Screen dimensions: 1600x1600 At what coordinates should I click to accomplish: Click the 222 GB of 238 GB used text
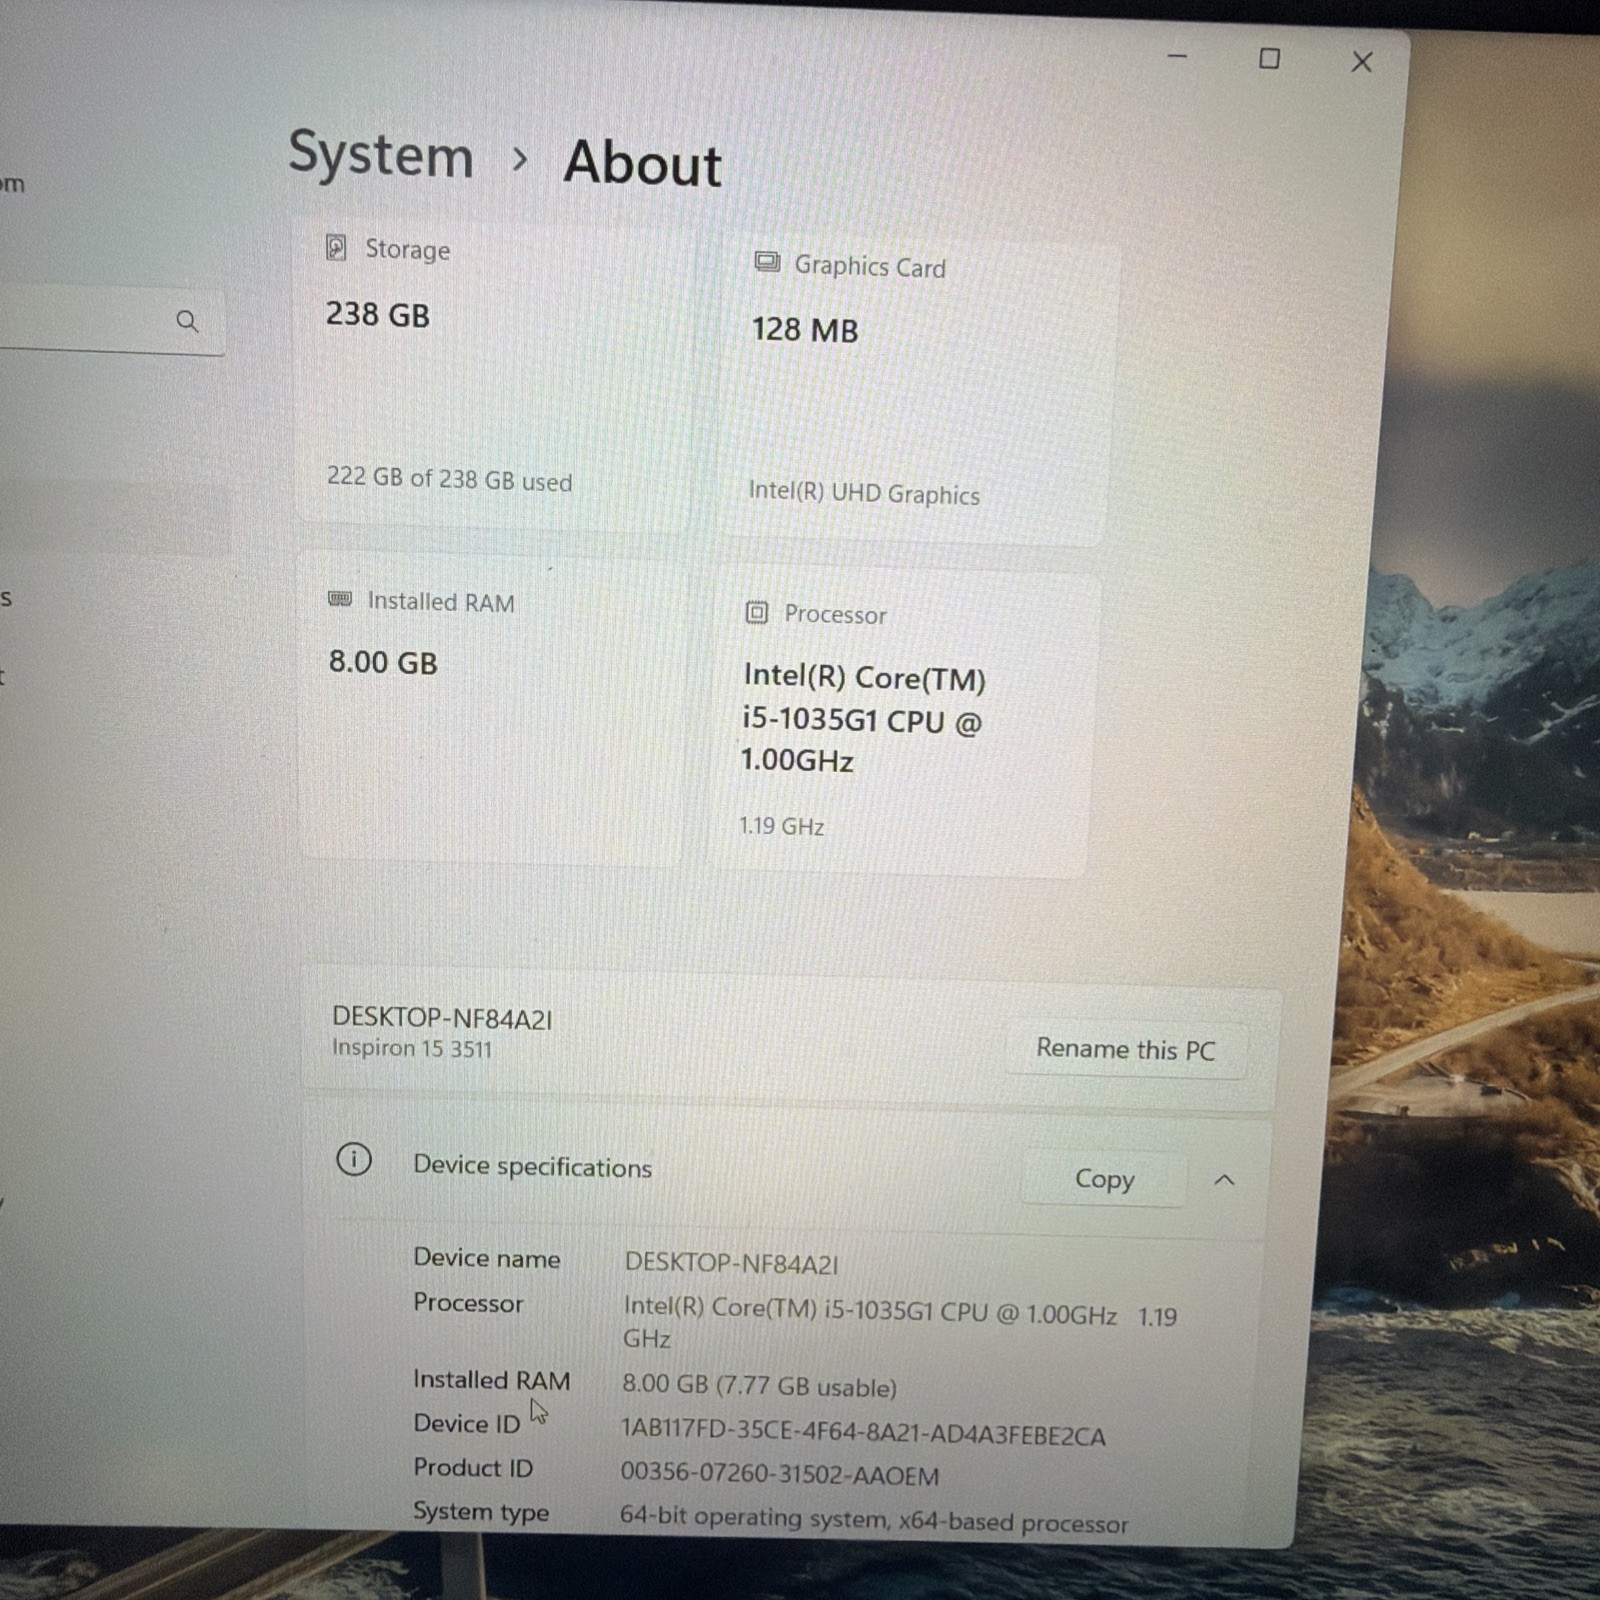[x=449, y=479]
